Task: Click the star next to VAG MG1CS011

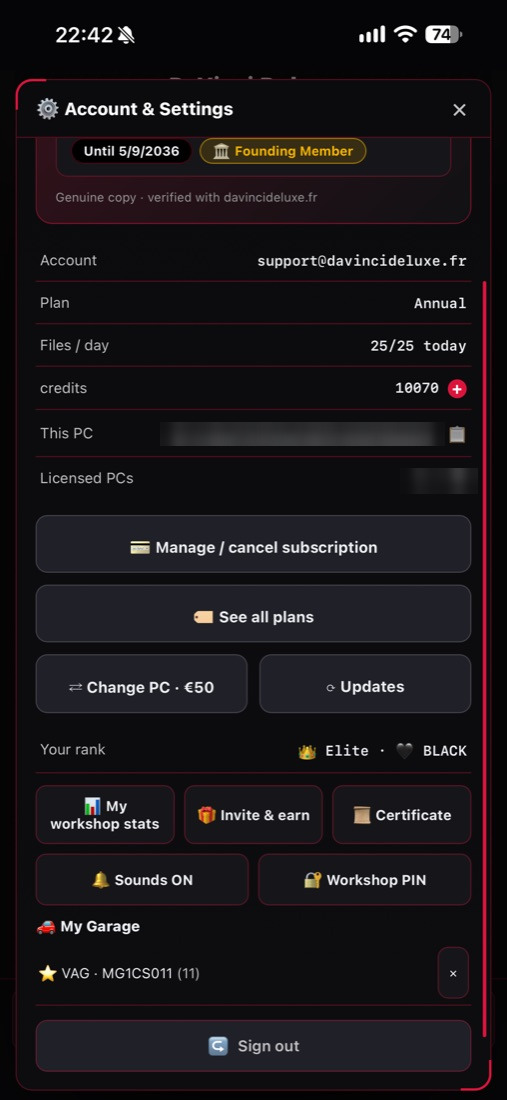Action: tap(48, 974)
